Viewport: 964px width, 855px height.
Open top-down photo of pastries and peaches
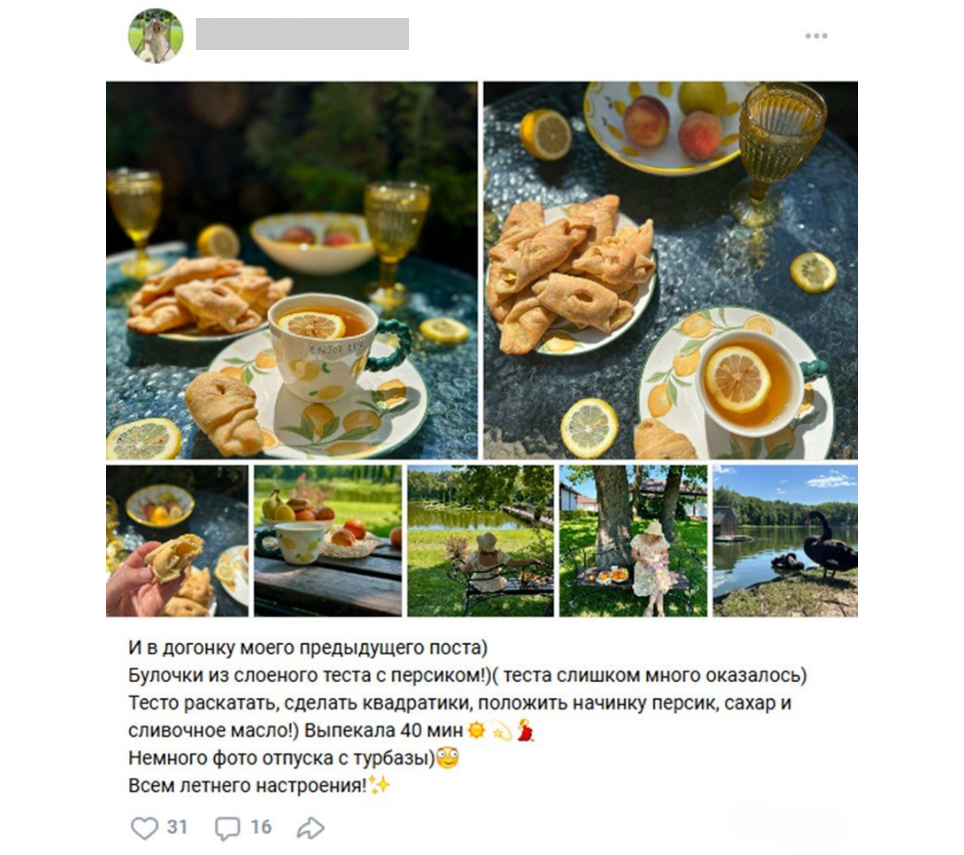pos(671,270)
